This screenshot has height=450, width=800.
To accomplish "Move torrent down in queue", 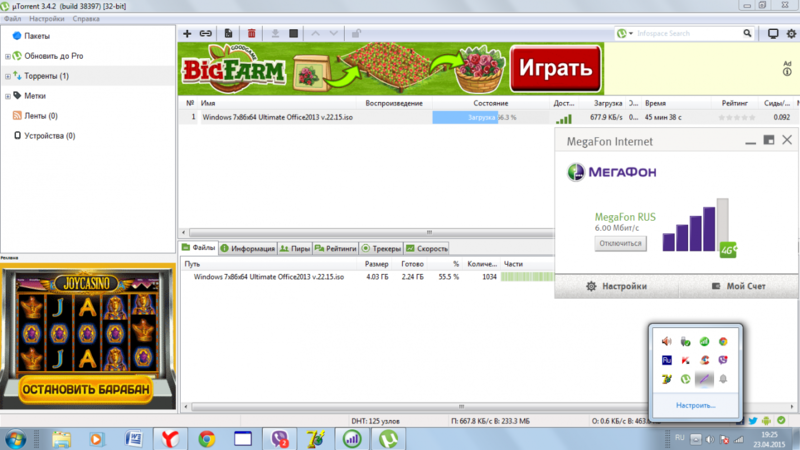I will tap(334, 34).
